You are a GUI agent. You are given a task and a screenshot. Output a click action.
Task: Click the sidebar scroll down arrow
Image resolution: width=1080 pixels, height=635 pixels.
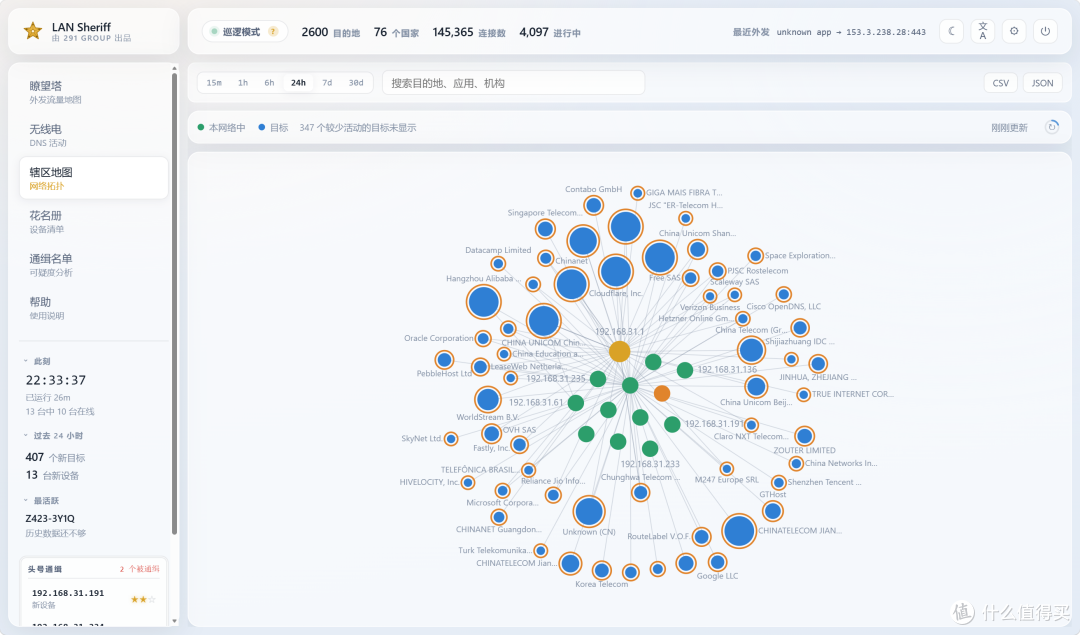(x=174, y=621)
